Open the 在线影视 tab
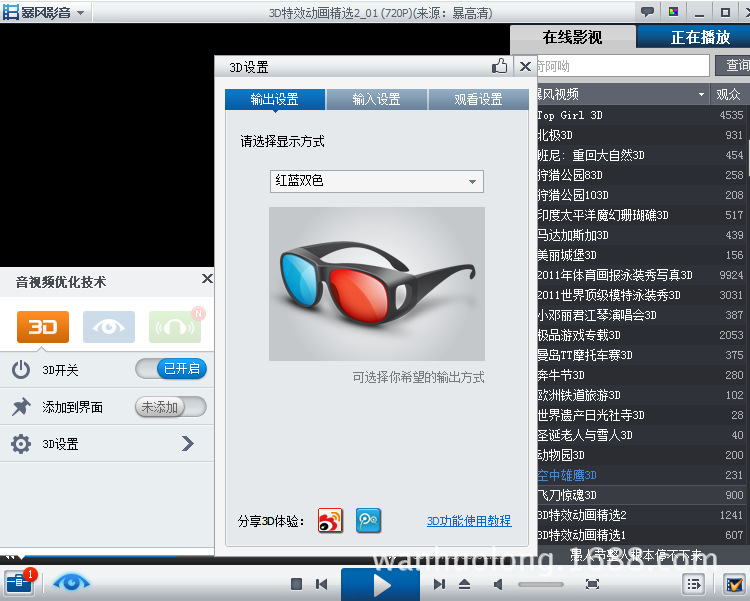Screen dimensions: 750x601 pyautogui.click(x=573, y=37)
